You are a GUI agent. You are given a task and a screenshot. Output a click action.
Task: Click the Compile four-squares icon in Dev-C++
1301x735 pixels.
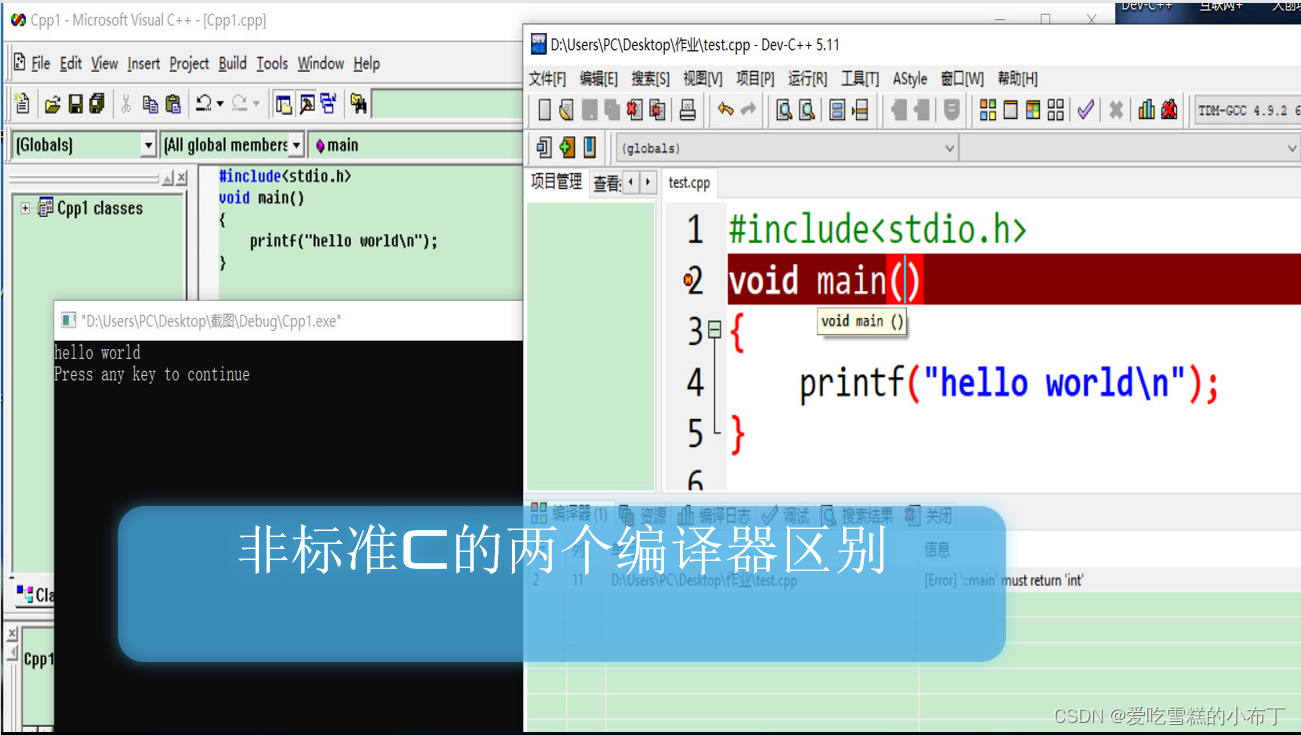coord(988,110)
